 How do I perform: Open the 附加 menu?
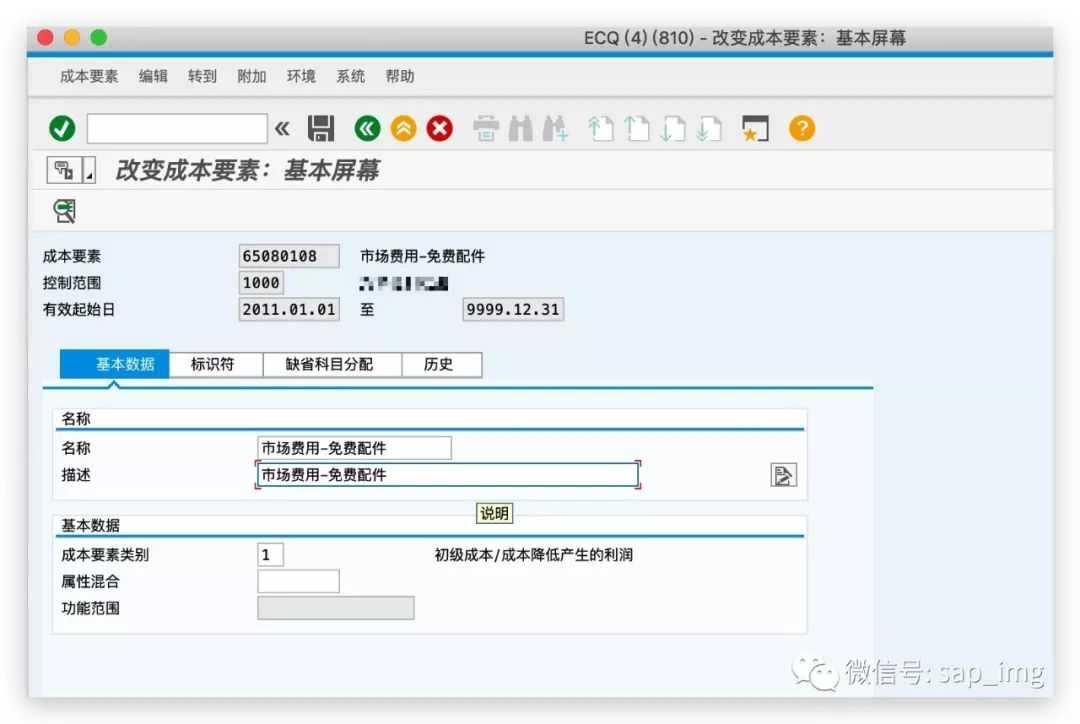point(251,76)
